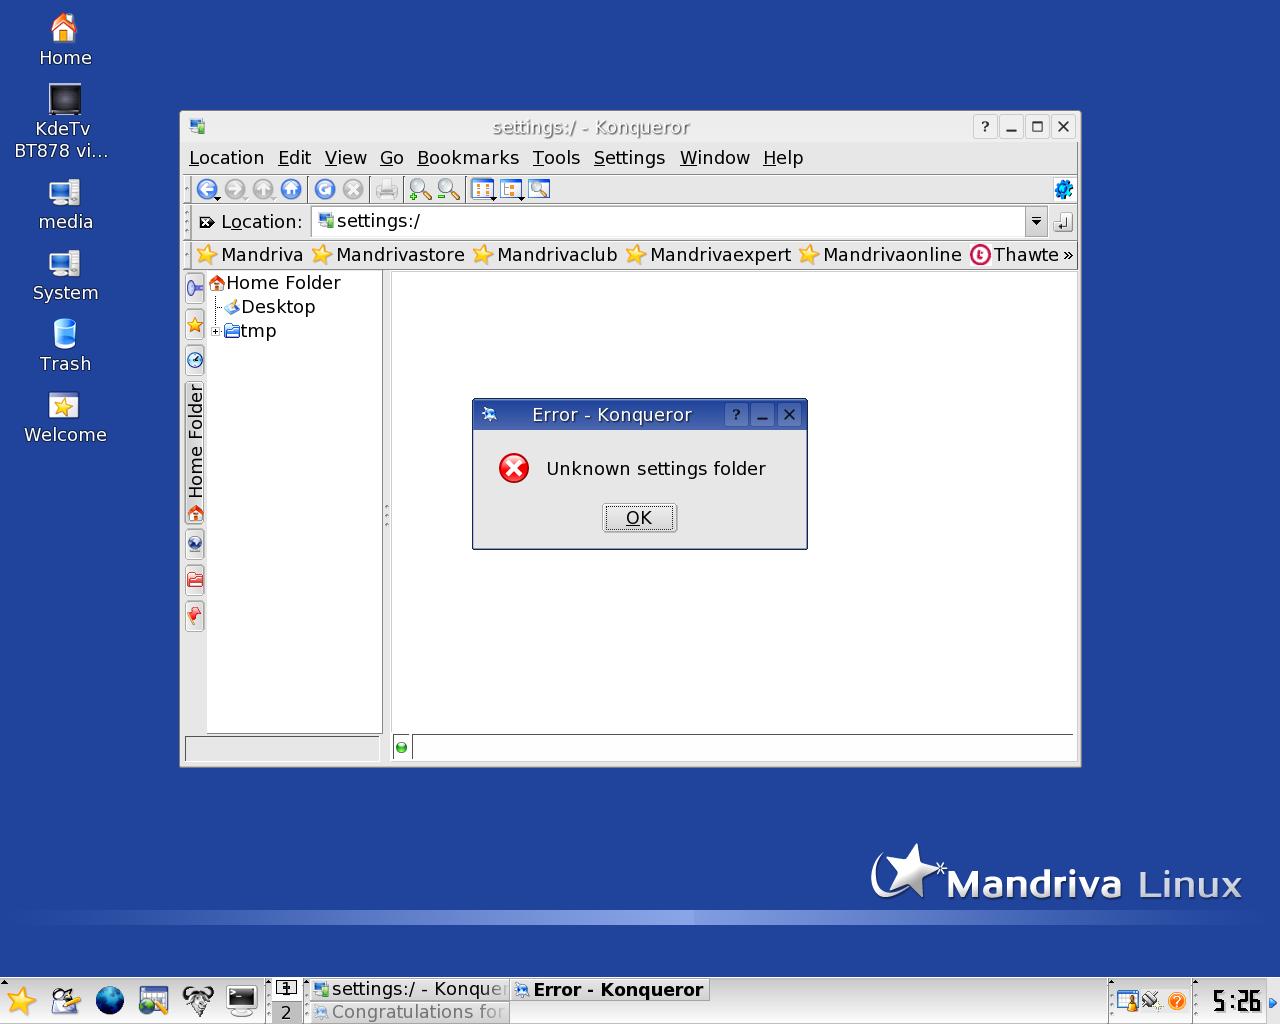Expand the tmp folder tree node
The width and height of the screenshot is (1280, 1024).
(x=215, y=331)
